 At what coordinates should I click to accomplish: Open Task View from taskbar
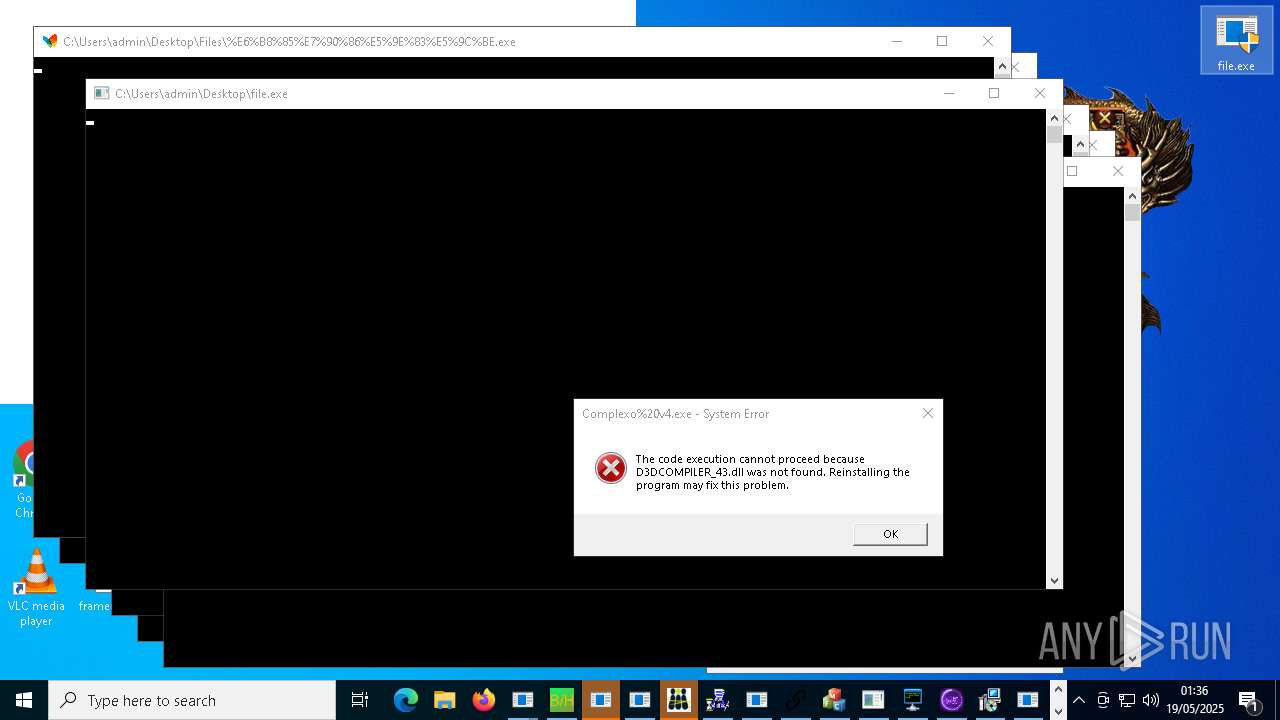[x=360, y=700]
